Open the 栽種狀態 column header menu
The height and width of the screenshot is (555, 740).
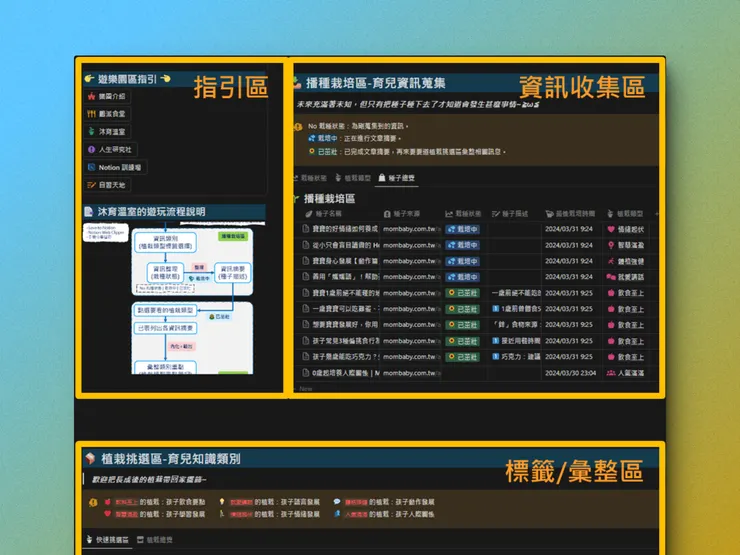click(463, 214)
